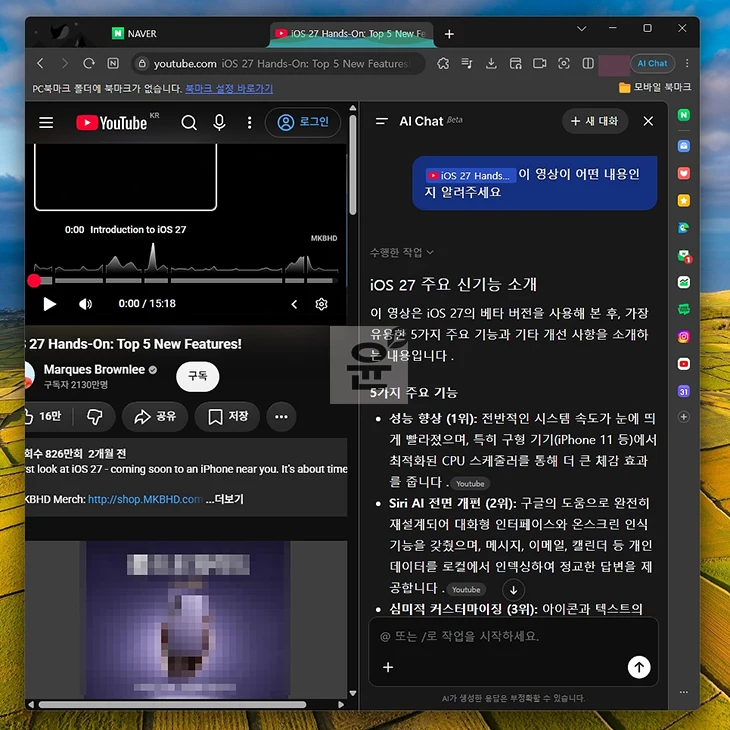Go back using browser back arrow
The image size is (730, 730).
[41, 63]
